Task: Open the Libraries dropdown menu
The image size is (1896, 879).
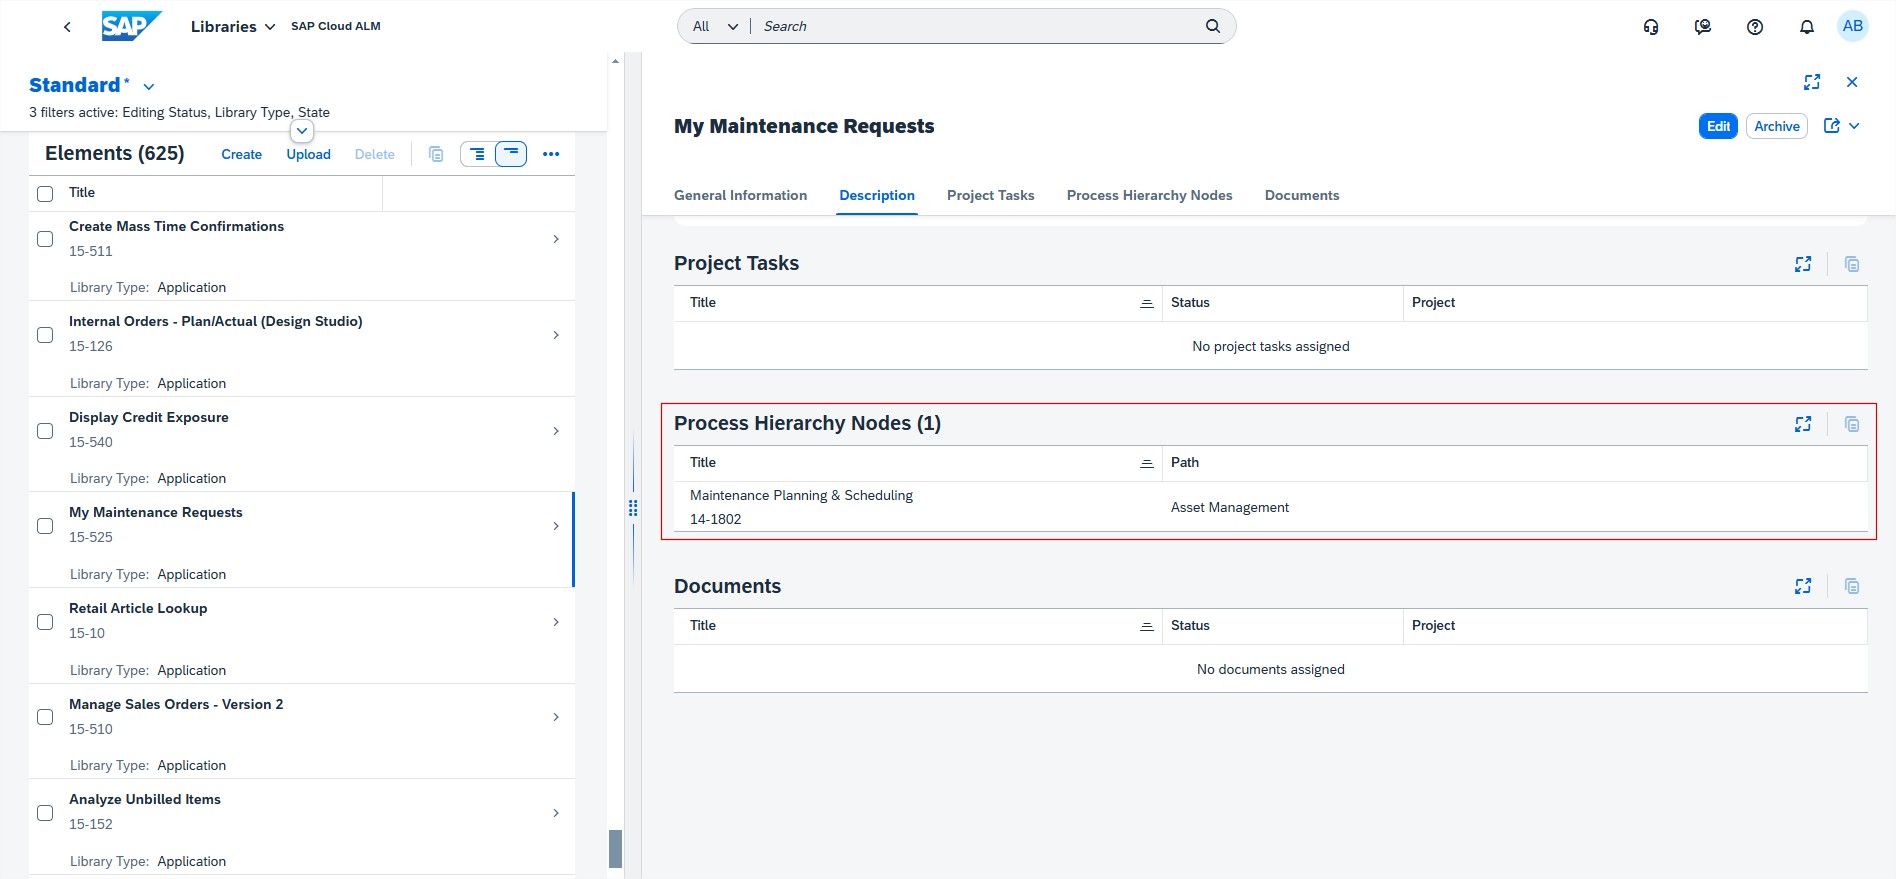Action: (x=232, y=27)
